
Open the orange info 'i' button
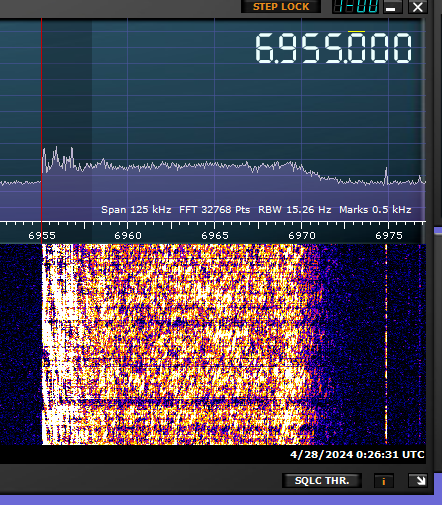[x=384, y=481]
